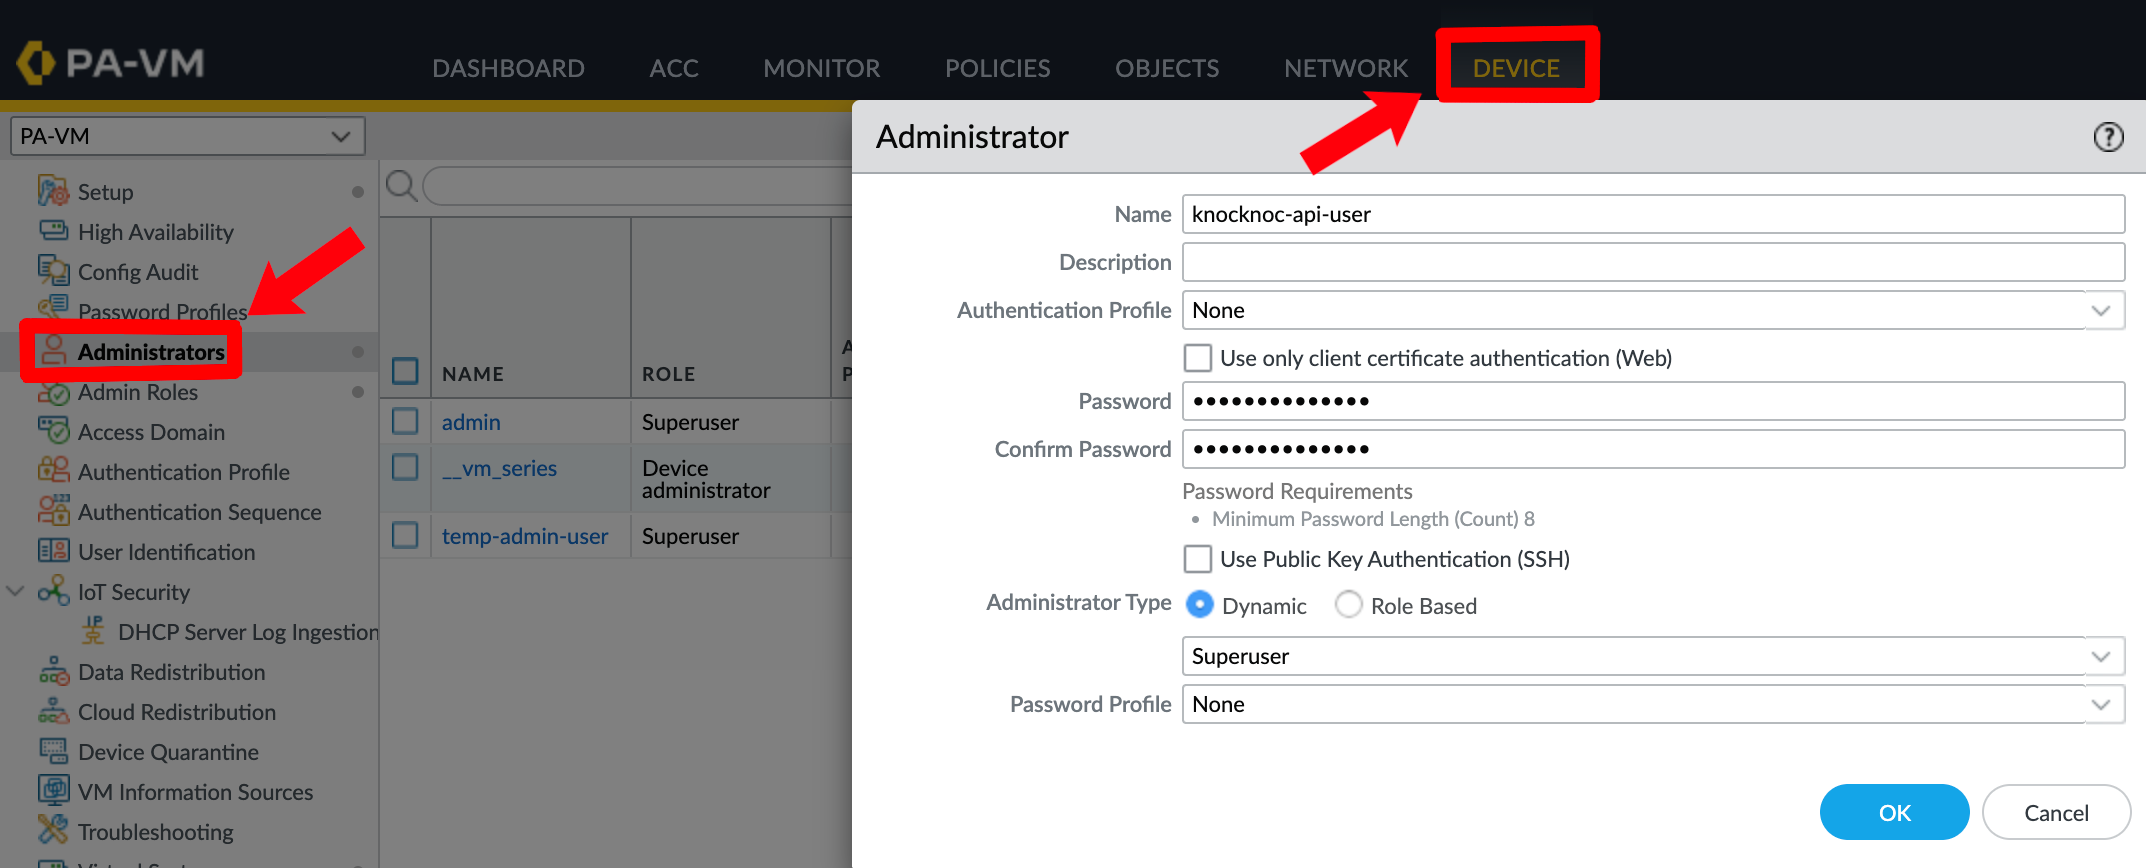
Task: Click the User Identification icon
Action: pyautogui.click(x=53, y=551)
